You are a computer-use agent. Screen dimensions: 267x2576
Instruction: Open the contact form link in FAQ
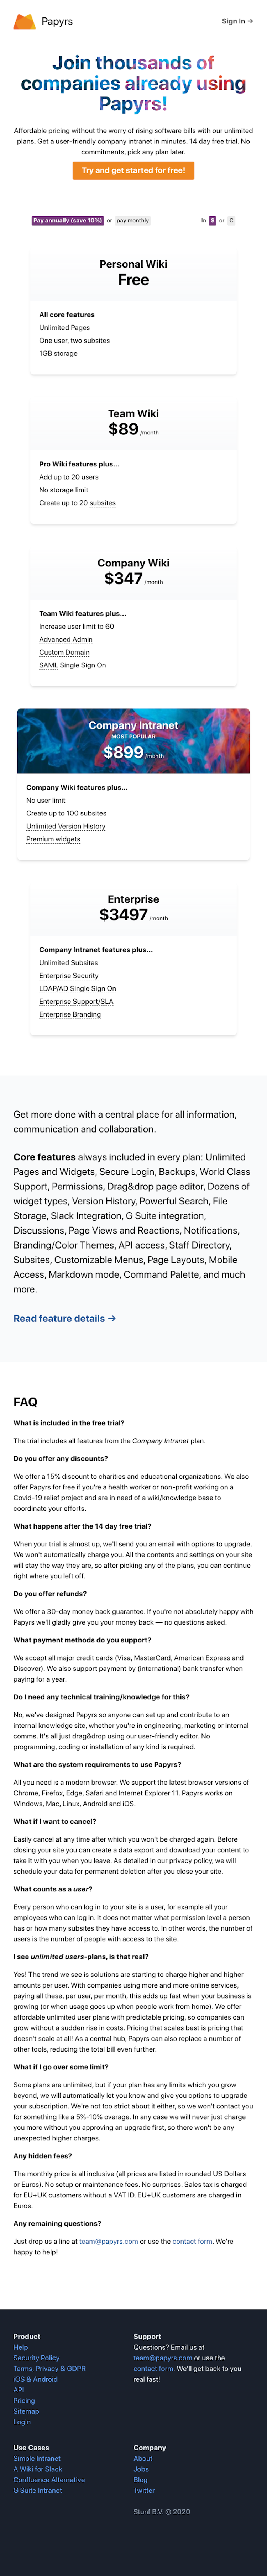pyautogui.click(x=191, y=2241)
